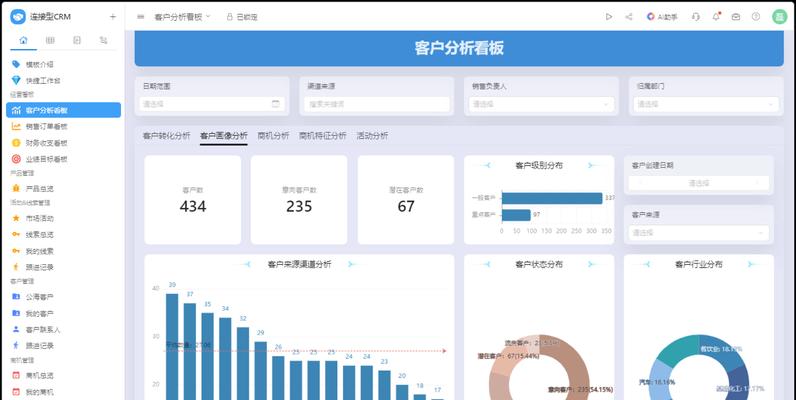Click the share icon in the top bar
Image resolution: width=796 pixels, height=400 pixels.
point(628,17)
